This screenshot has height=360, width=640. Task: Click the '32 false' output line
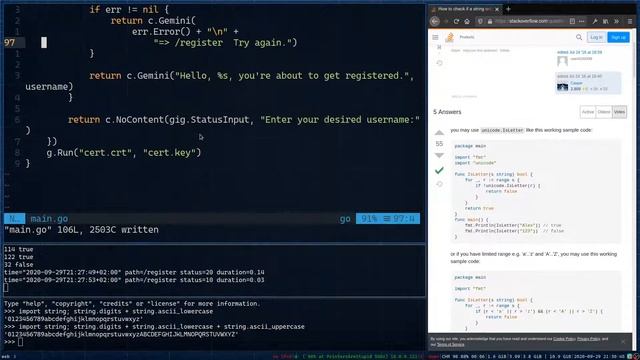point(18,264)
